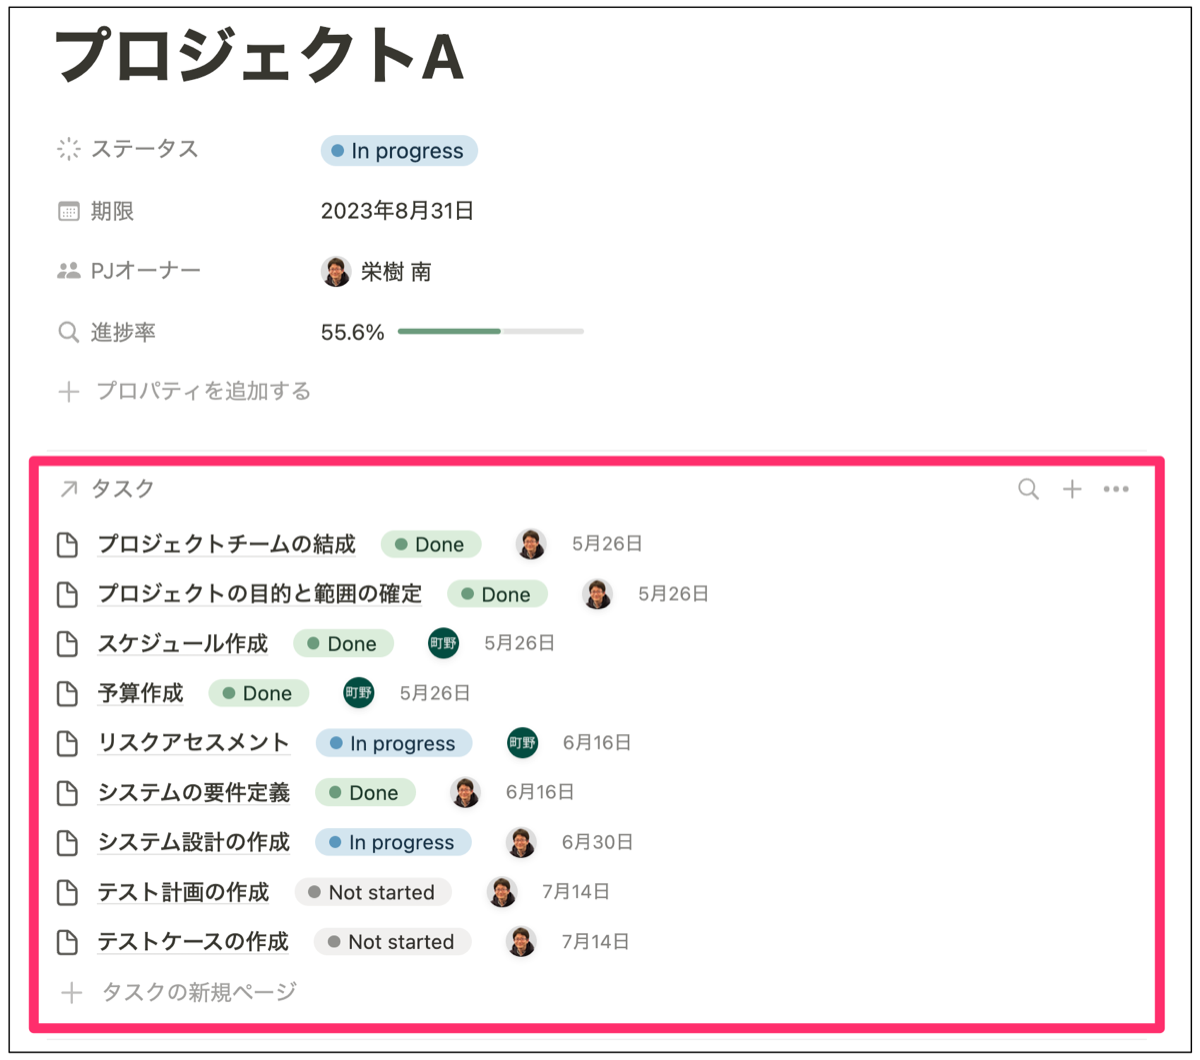The height and width of the screenshot is (1060, 1200).
Task: Click the magnifier icon beside 進捗率
Action: click(68, 330)
